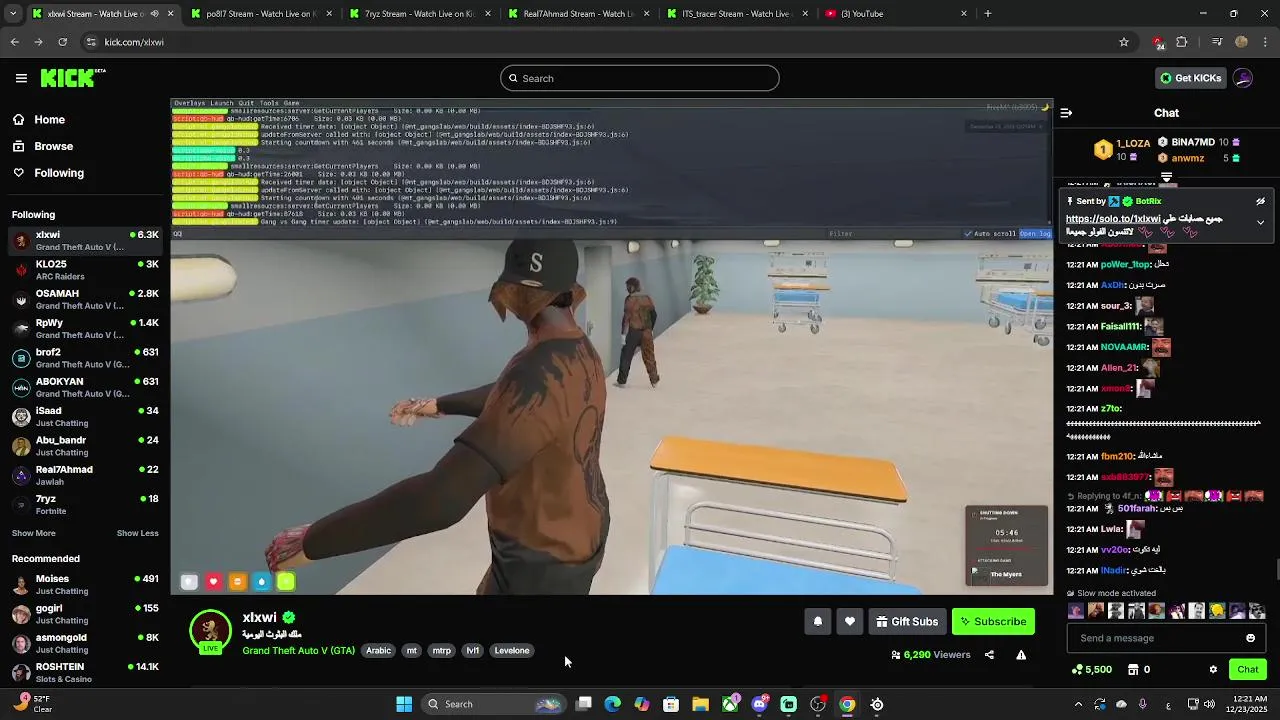Open File Explorer from taskbar
The width and height of the screenshot is (1280, 720).
[x=700, y=704]
